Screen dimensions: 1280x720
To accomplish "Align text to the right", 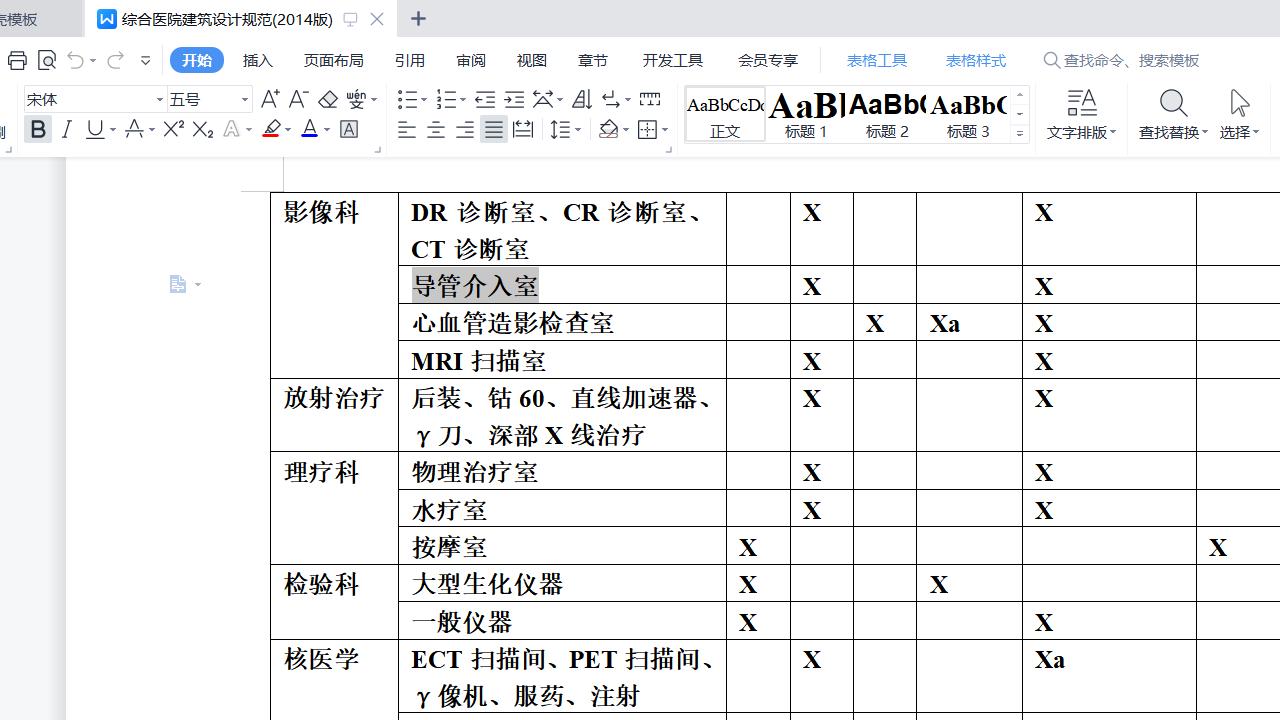I will [x=465, y=130].
